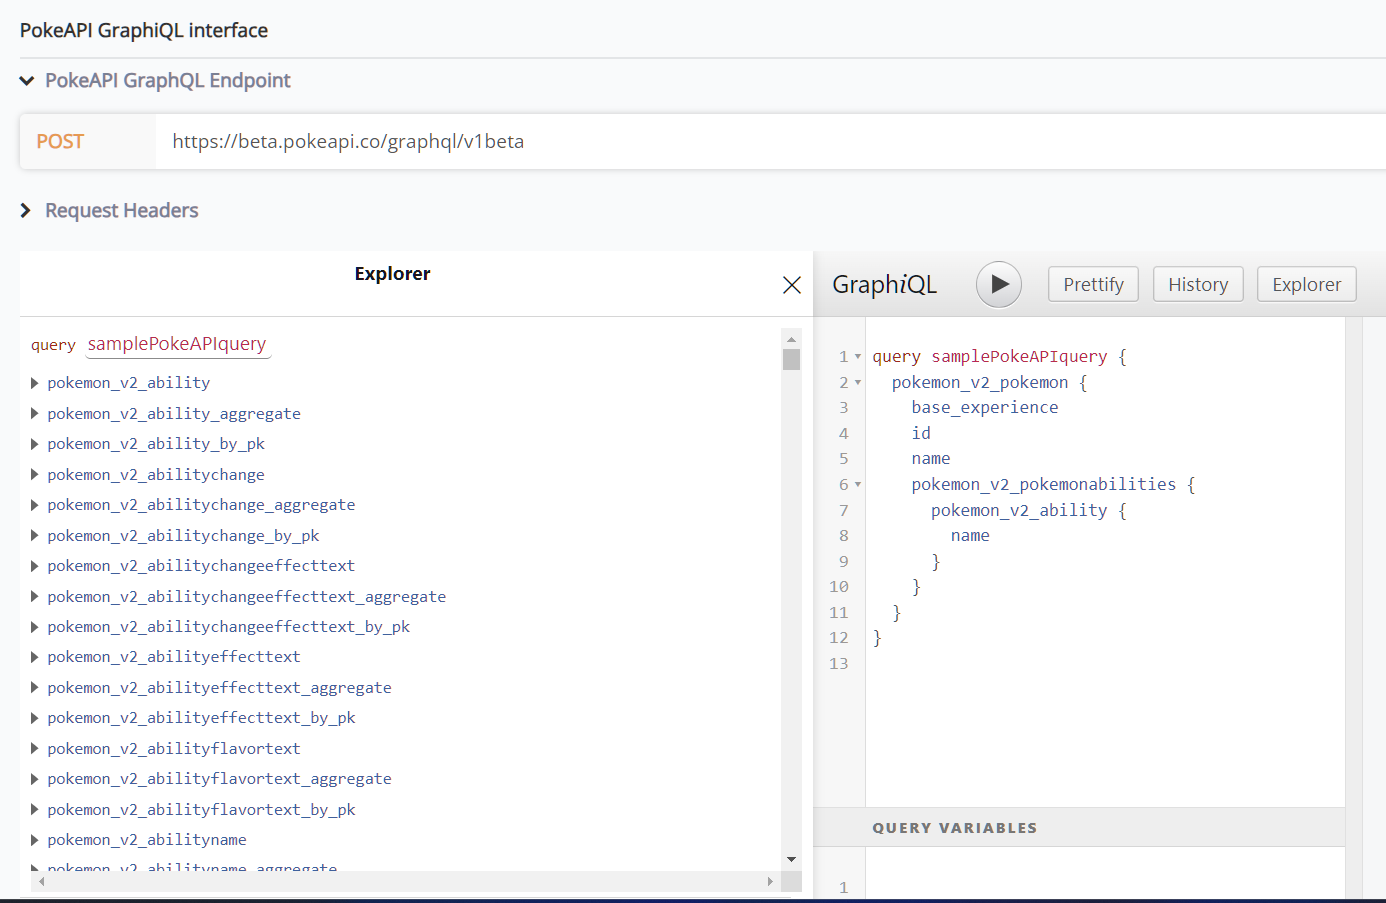Click the explorer scroll down arrow
Image resolution: width=1386 pixels, height=903 pixels.
(x=791, y=859)
